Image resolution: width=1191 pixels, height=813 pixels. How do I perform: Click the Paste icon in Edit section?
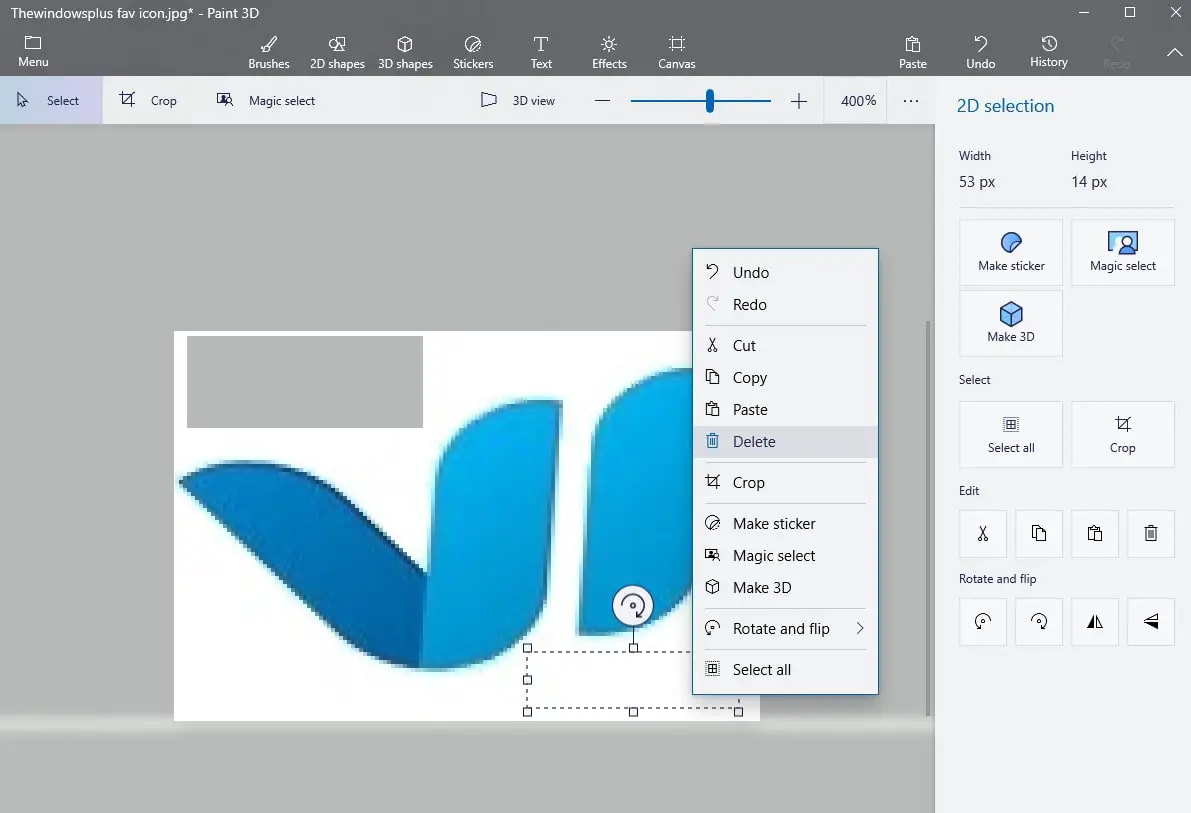[x=1095, y=534]
